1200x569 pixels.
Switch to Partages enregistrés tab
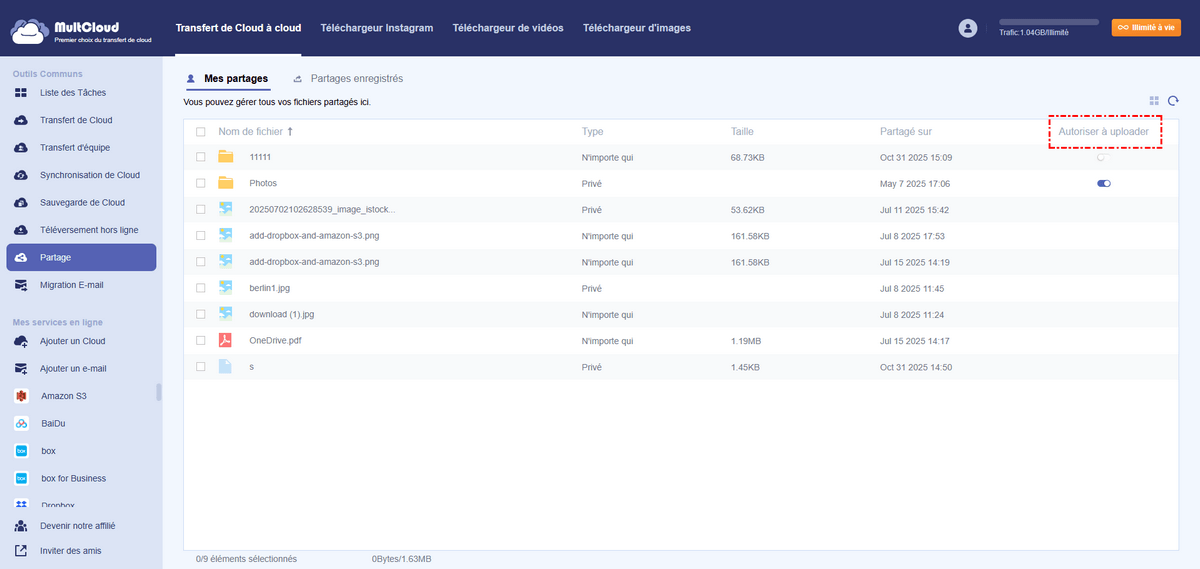point(356,78)
